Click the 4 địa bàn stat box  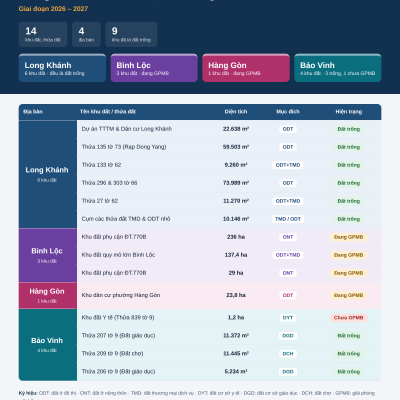tap(86, 34)
